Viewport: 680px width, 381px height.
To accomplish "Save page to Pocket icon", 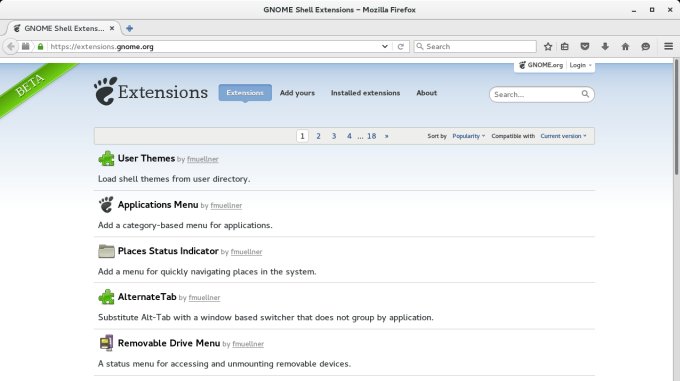I will 585,46.
